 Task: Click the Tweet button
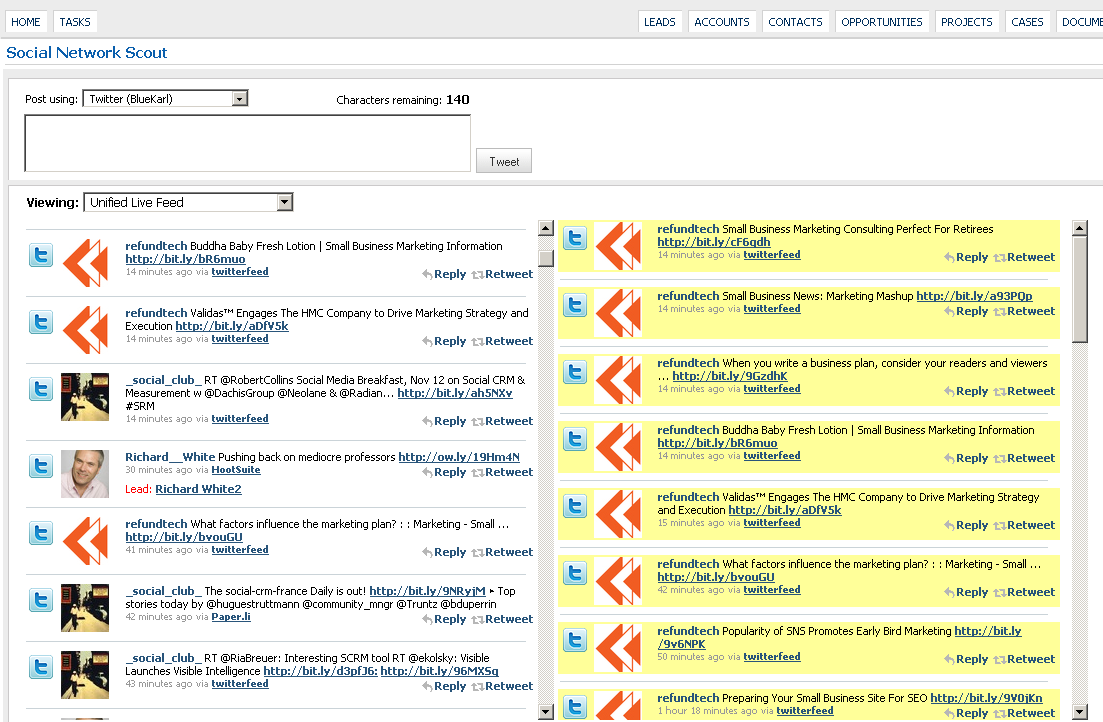(504, 161)
